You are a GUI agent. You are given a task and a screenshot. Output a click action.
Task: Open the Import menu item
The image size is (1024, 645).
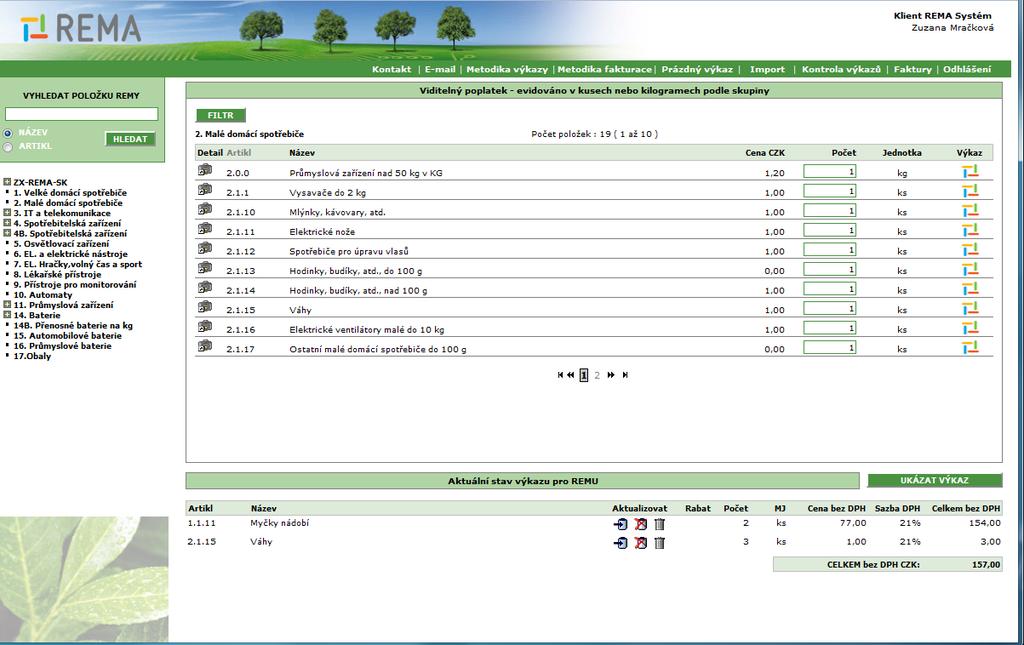tap(767, 69)
